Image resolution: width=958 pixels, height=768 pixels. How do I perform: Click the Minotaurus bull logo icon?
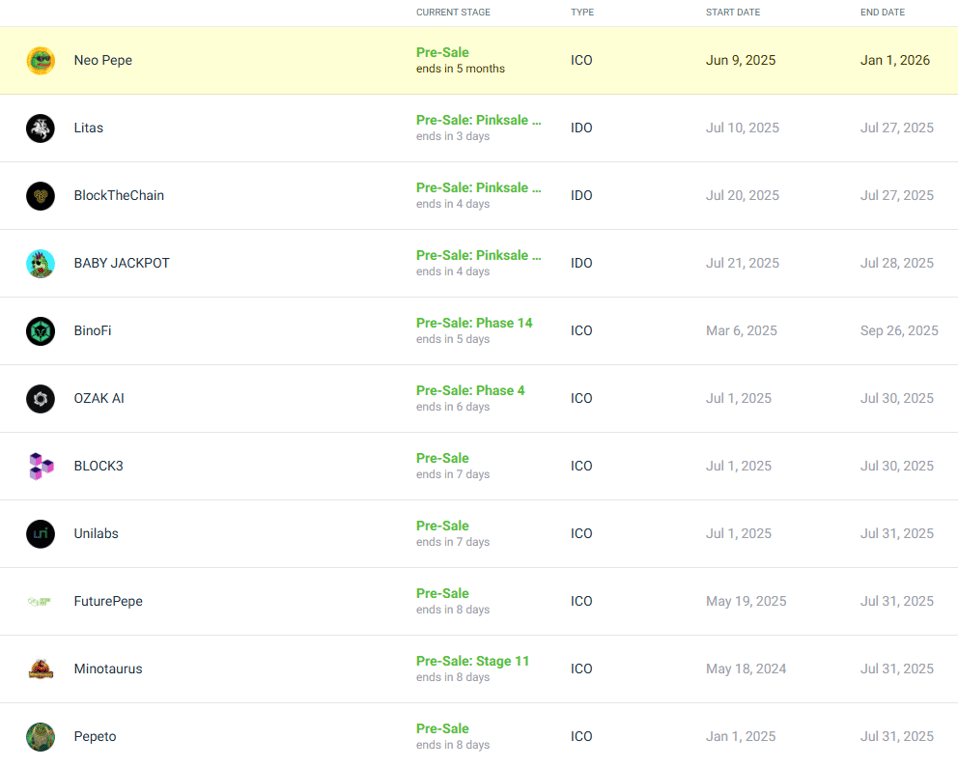tap(41, 669)
